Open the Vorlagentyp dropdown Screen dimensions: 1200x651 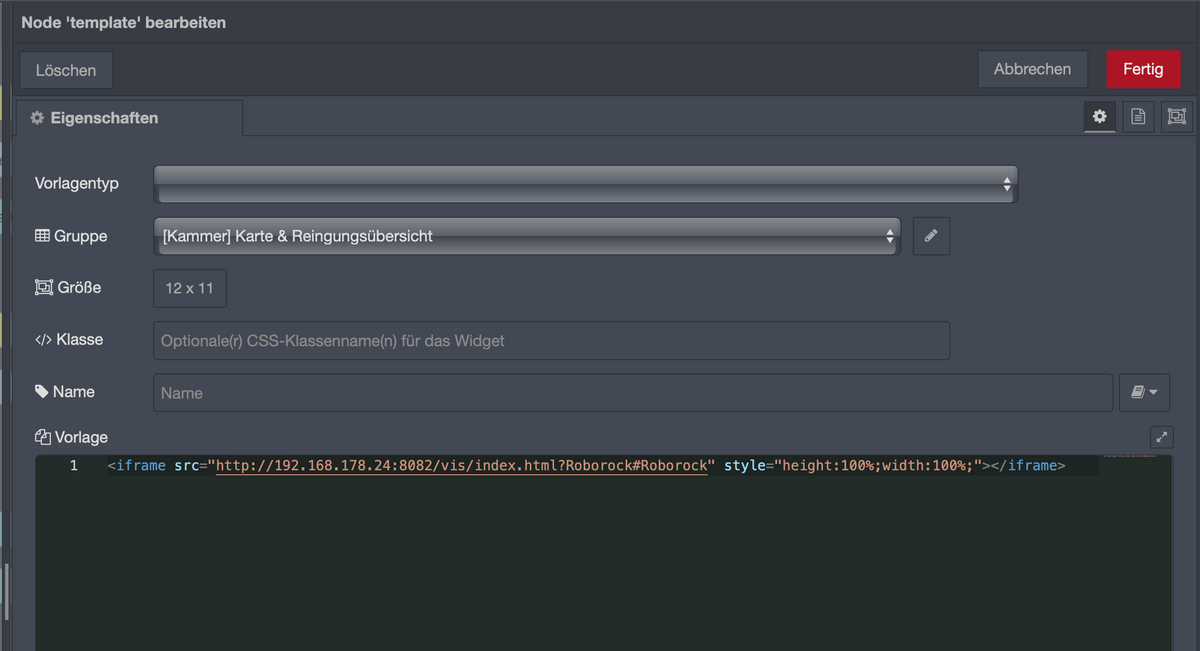(x=585, y=184)
